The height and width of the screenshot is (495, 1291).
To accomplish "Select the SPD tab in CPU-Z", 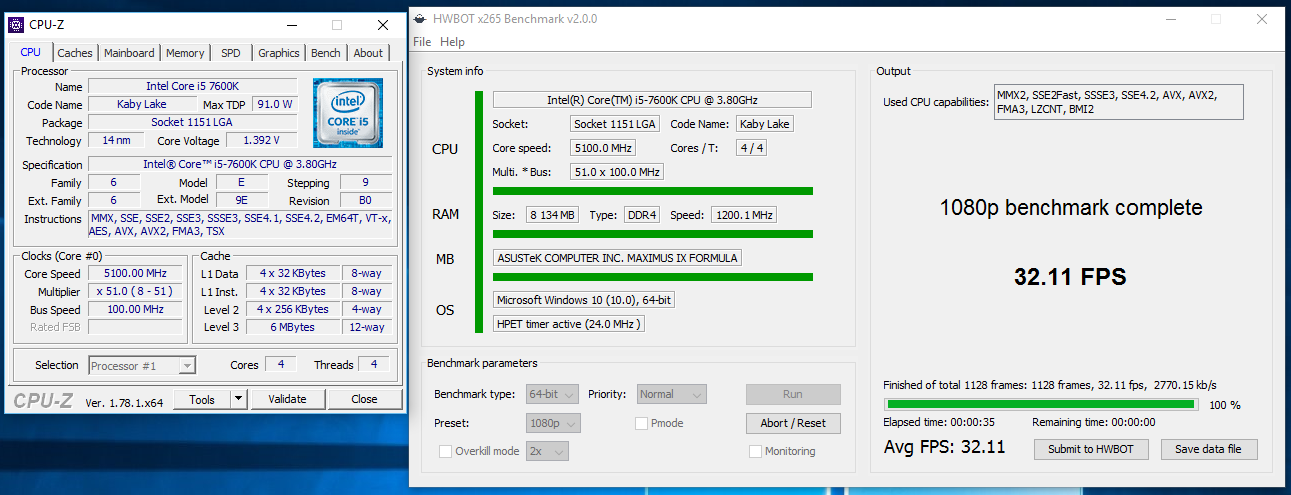I will tap(231, 53).
